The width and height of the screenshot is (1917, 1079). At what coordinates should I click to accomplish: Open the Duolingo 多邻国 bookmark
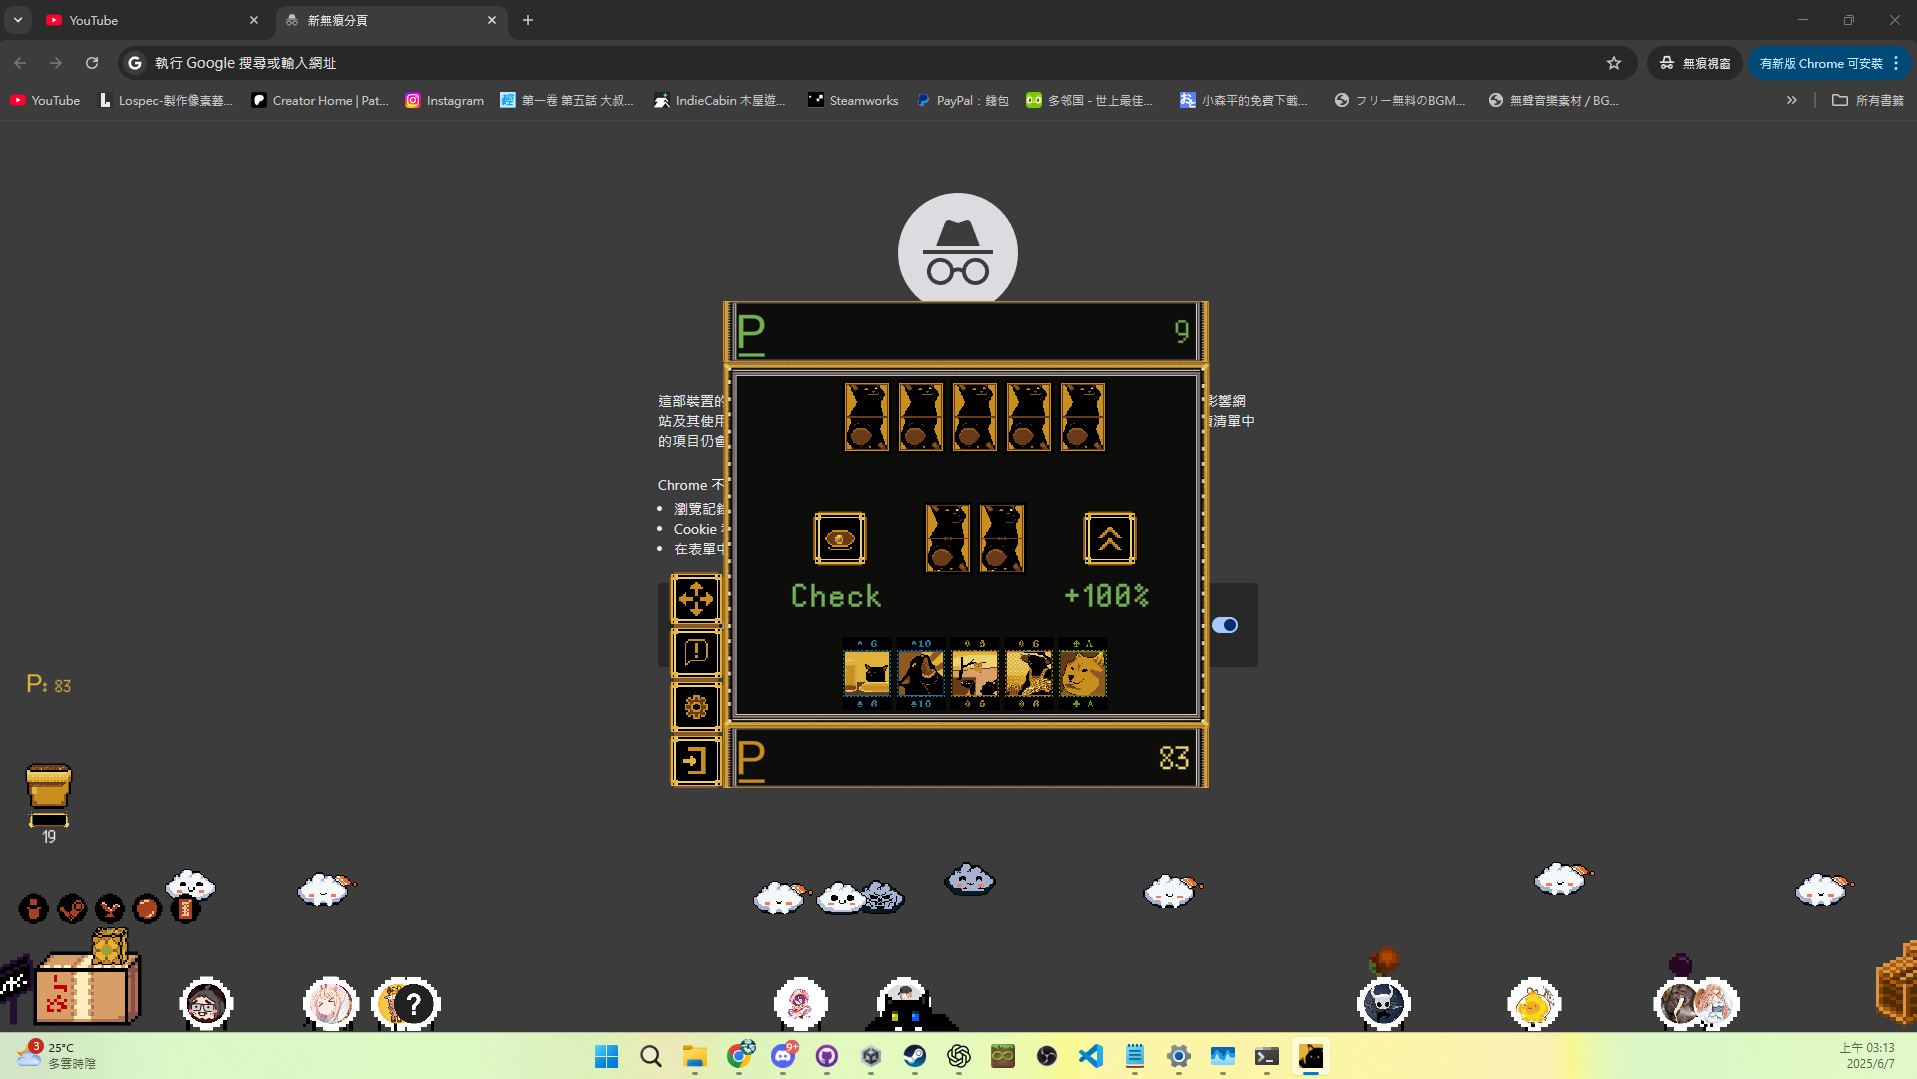point(1090,100)
